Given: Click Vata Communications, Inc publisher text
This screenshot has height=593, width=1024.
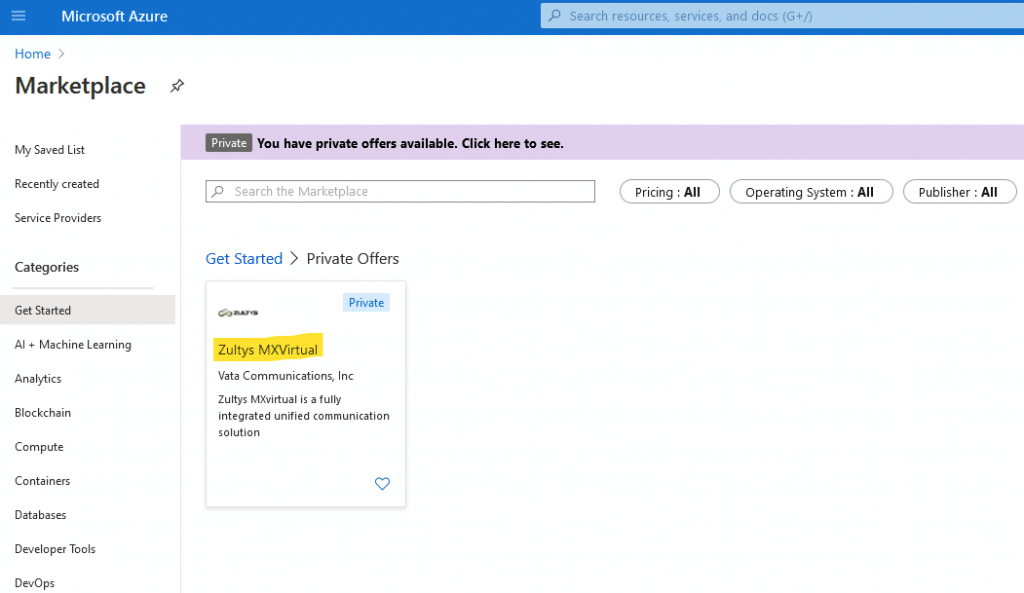Looking at the screenshot, I should coord(285,376).
